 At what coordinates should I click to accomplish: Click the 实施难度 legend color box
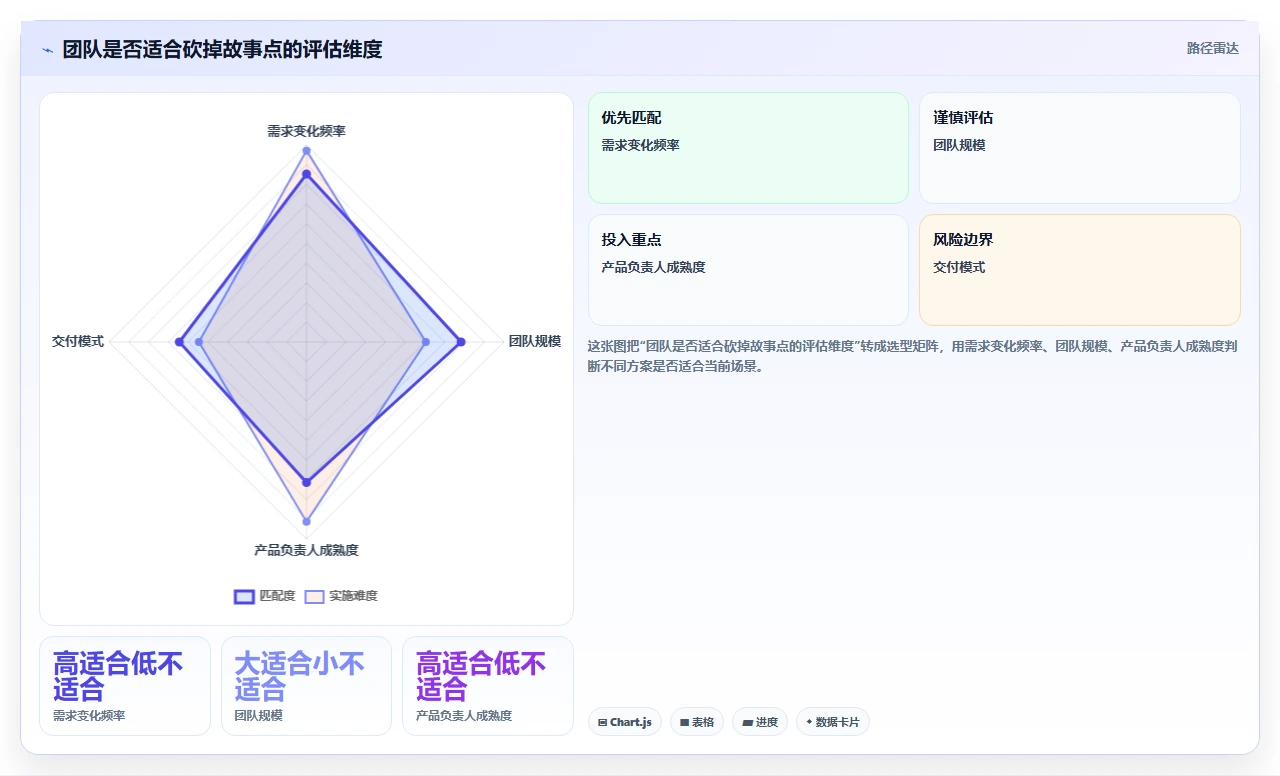point(314,596)
